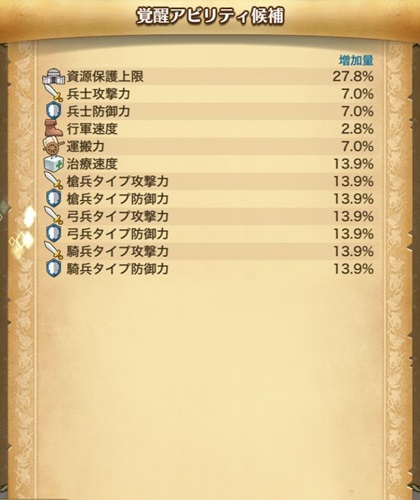Click the sword icon next to 兵士攻撃力
420x500 pixels.
54,93
